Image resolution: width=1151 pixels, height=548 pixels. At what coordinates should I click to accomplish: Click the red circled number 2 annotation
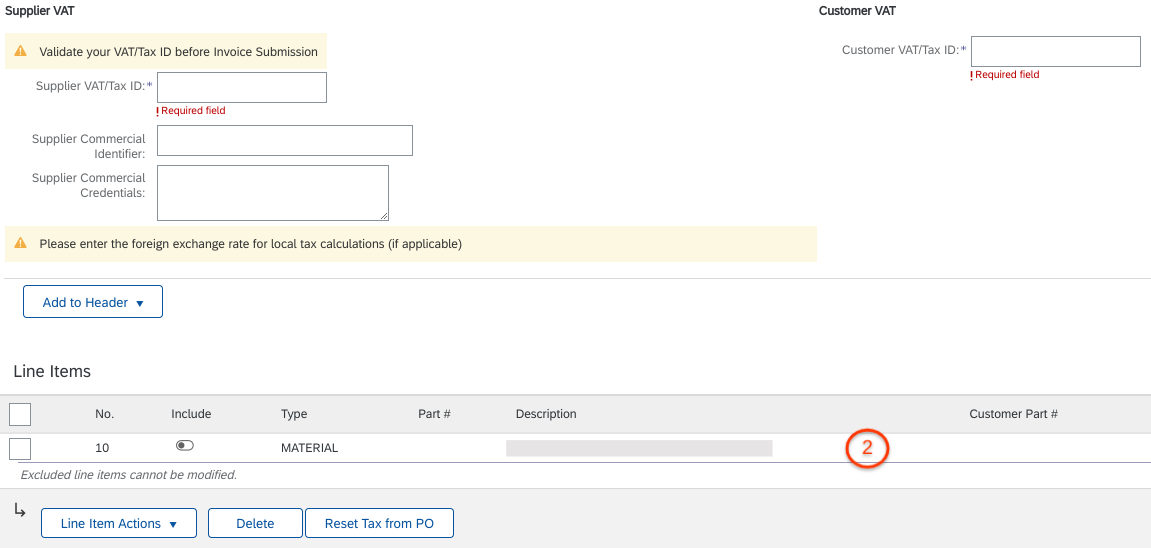867,448
